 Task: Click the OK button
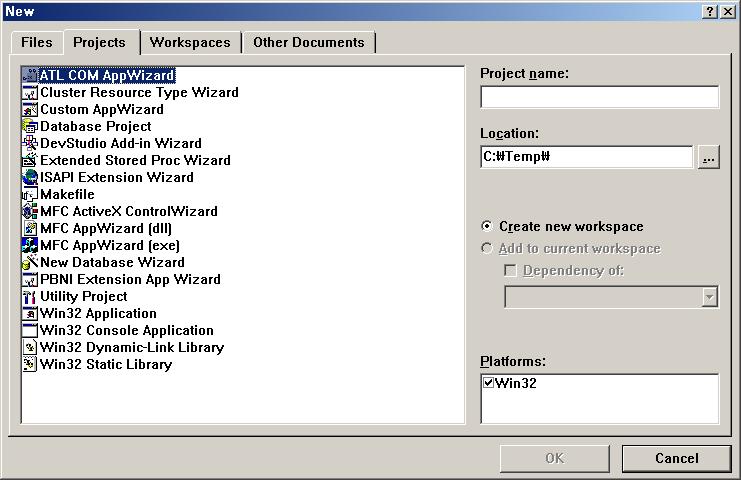tap(554, 458)
